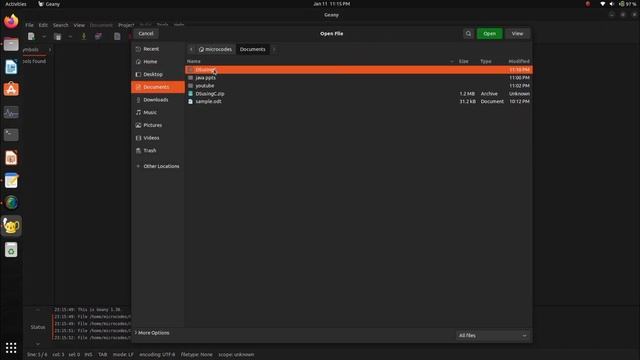Image resolution: width=640 pixels, height=360 pixels.
Task: Open new-file template dropdown arrow in Geany toolbar
Action: (44, 36)
